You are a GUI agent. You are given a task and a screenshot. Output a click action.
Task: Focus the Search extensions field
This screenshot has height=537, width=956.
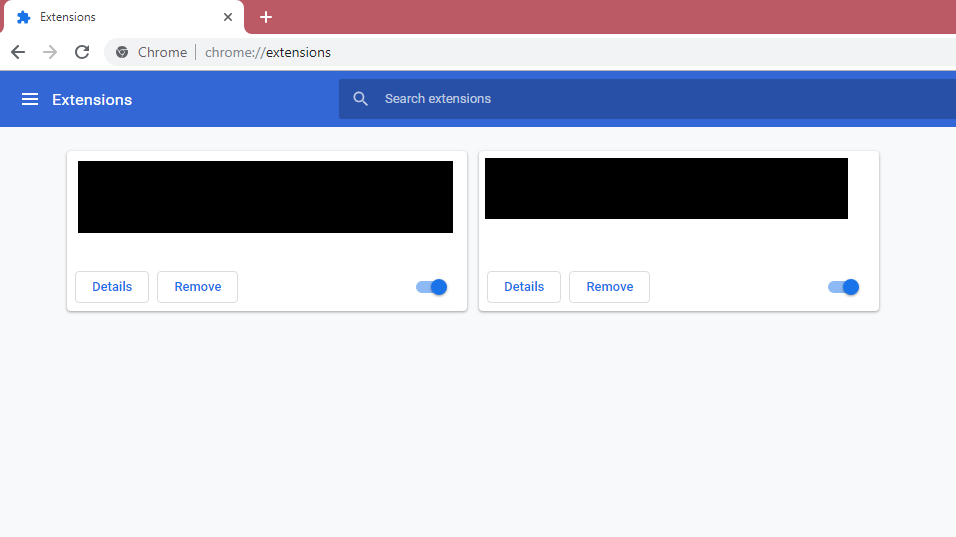point(647,99)
